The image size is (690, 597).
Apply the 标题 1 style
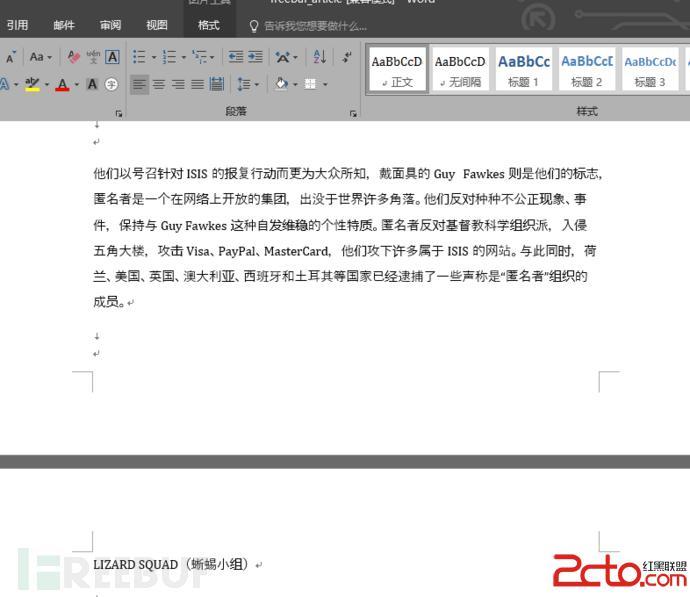tap(523, 70)
